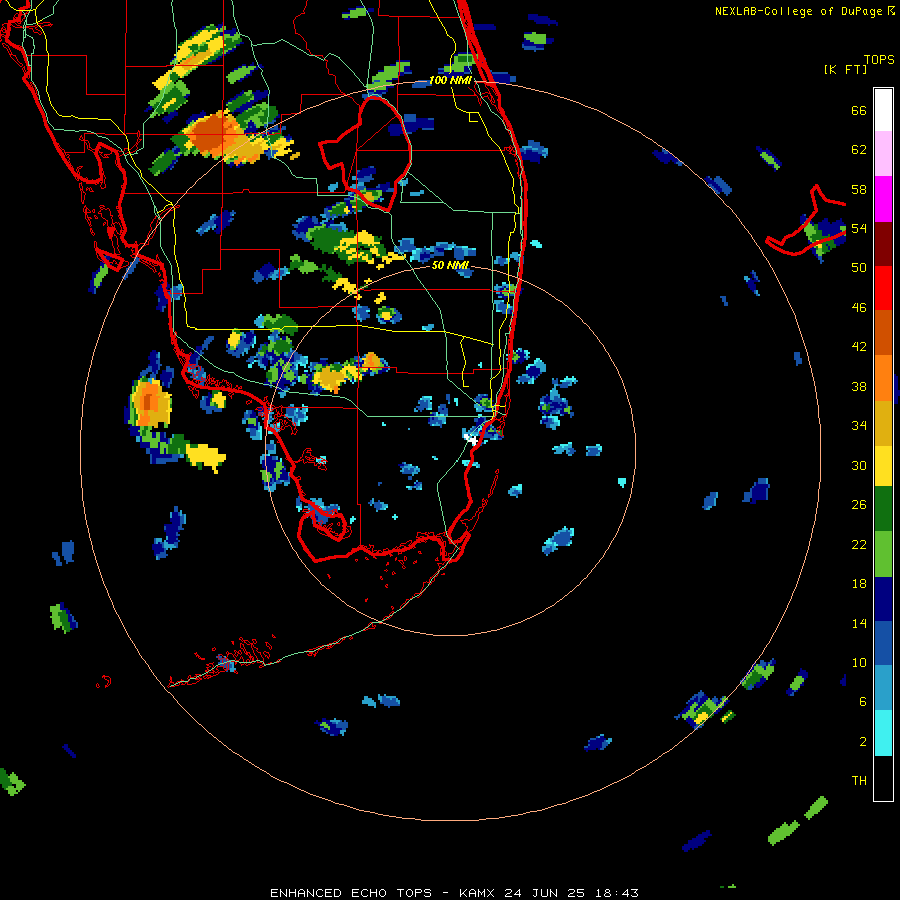Pick the dark green swatch on the color bar
The height and width of the screenshot is (900, 900).
tap(883, 509)
